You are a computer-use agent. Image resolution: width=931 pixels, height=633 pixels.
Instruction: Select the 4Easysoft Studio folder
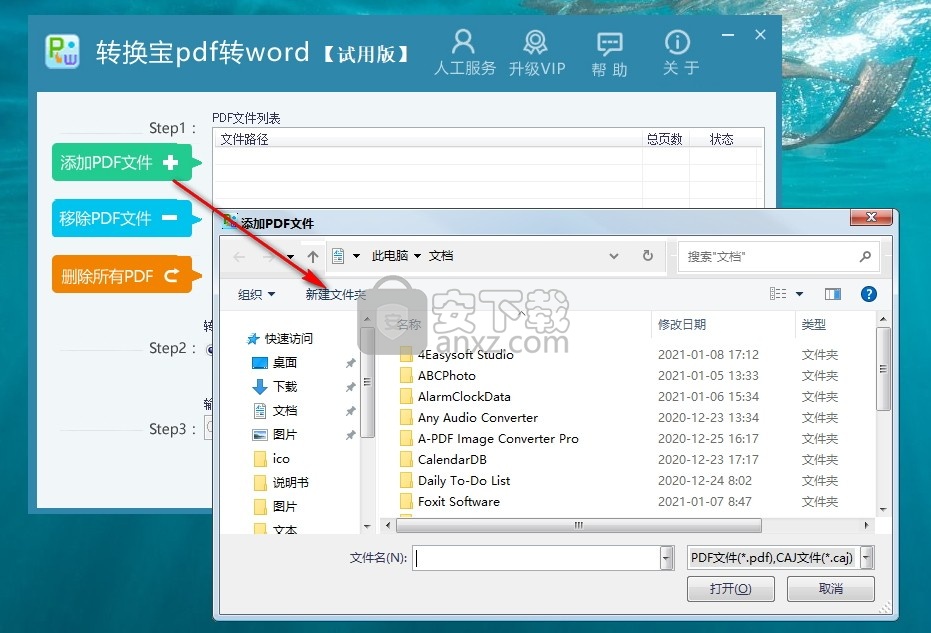[x=465, y=355]
